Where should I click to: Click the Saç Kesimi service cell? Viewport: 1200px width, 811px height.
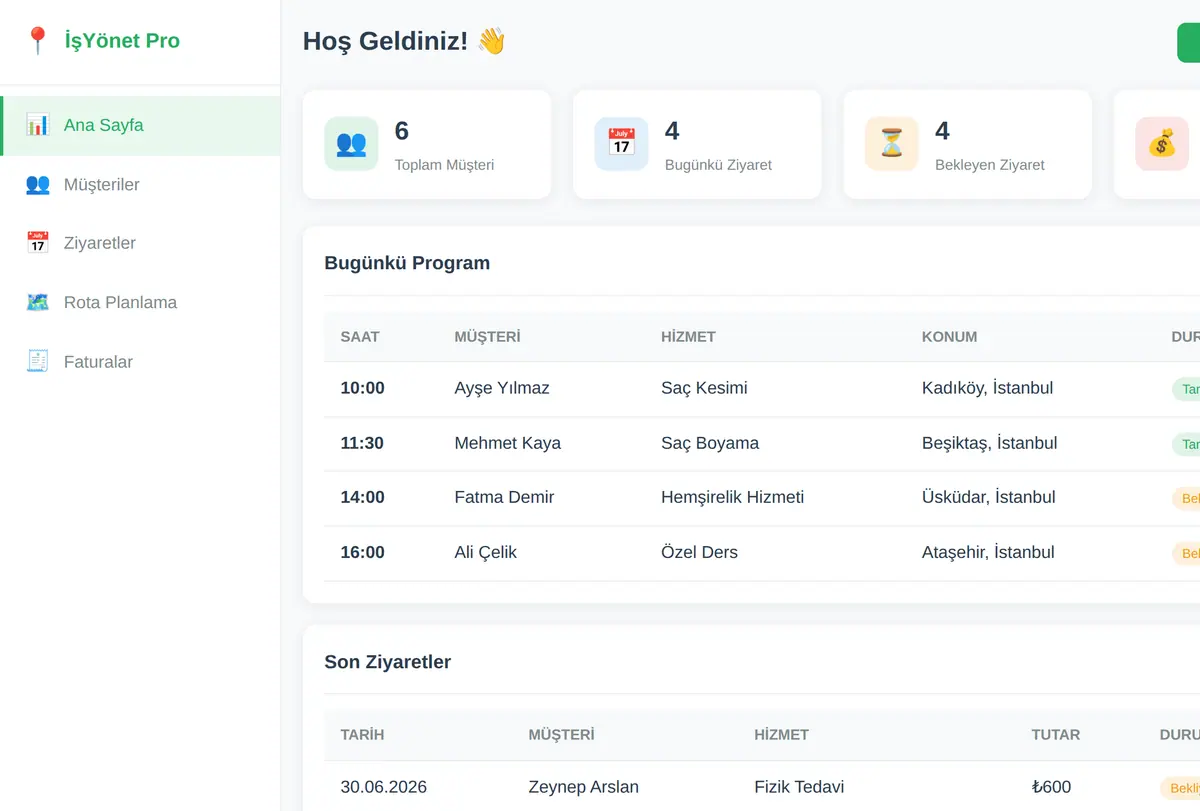(704, 388)
